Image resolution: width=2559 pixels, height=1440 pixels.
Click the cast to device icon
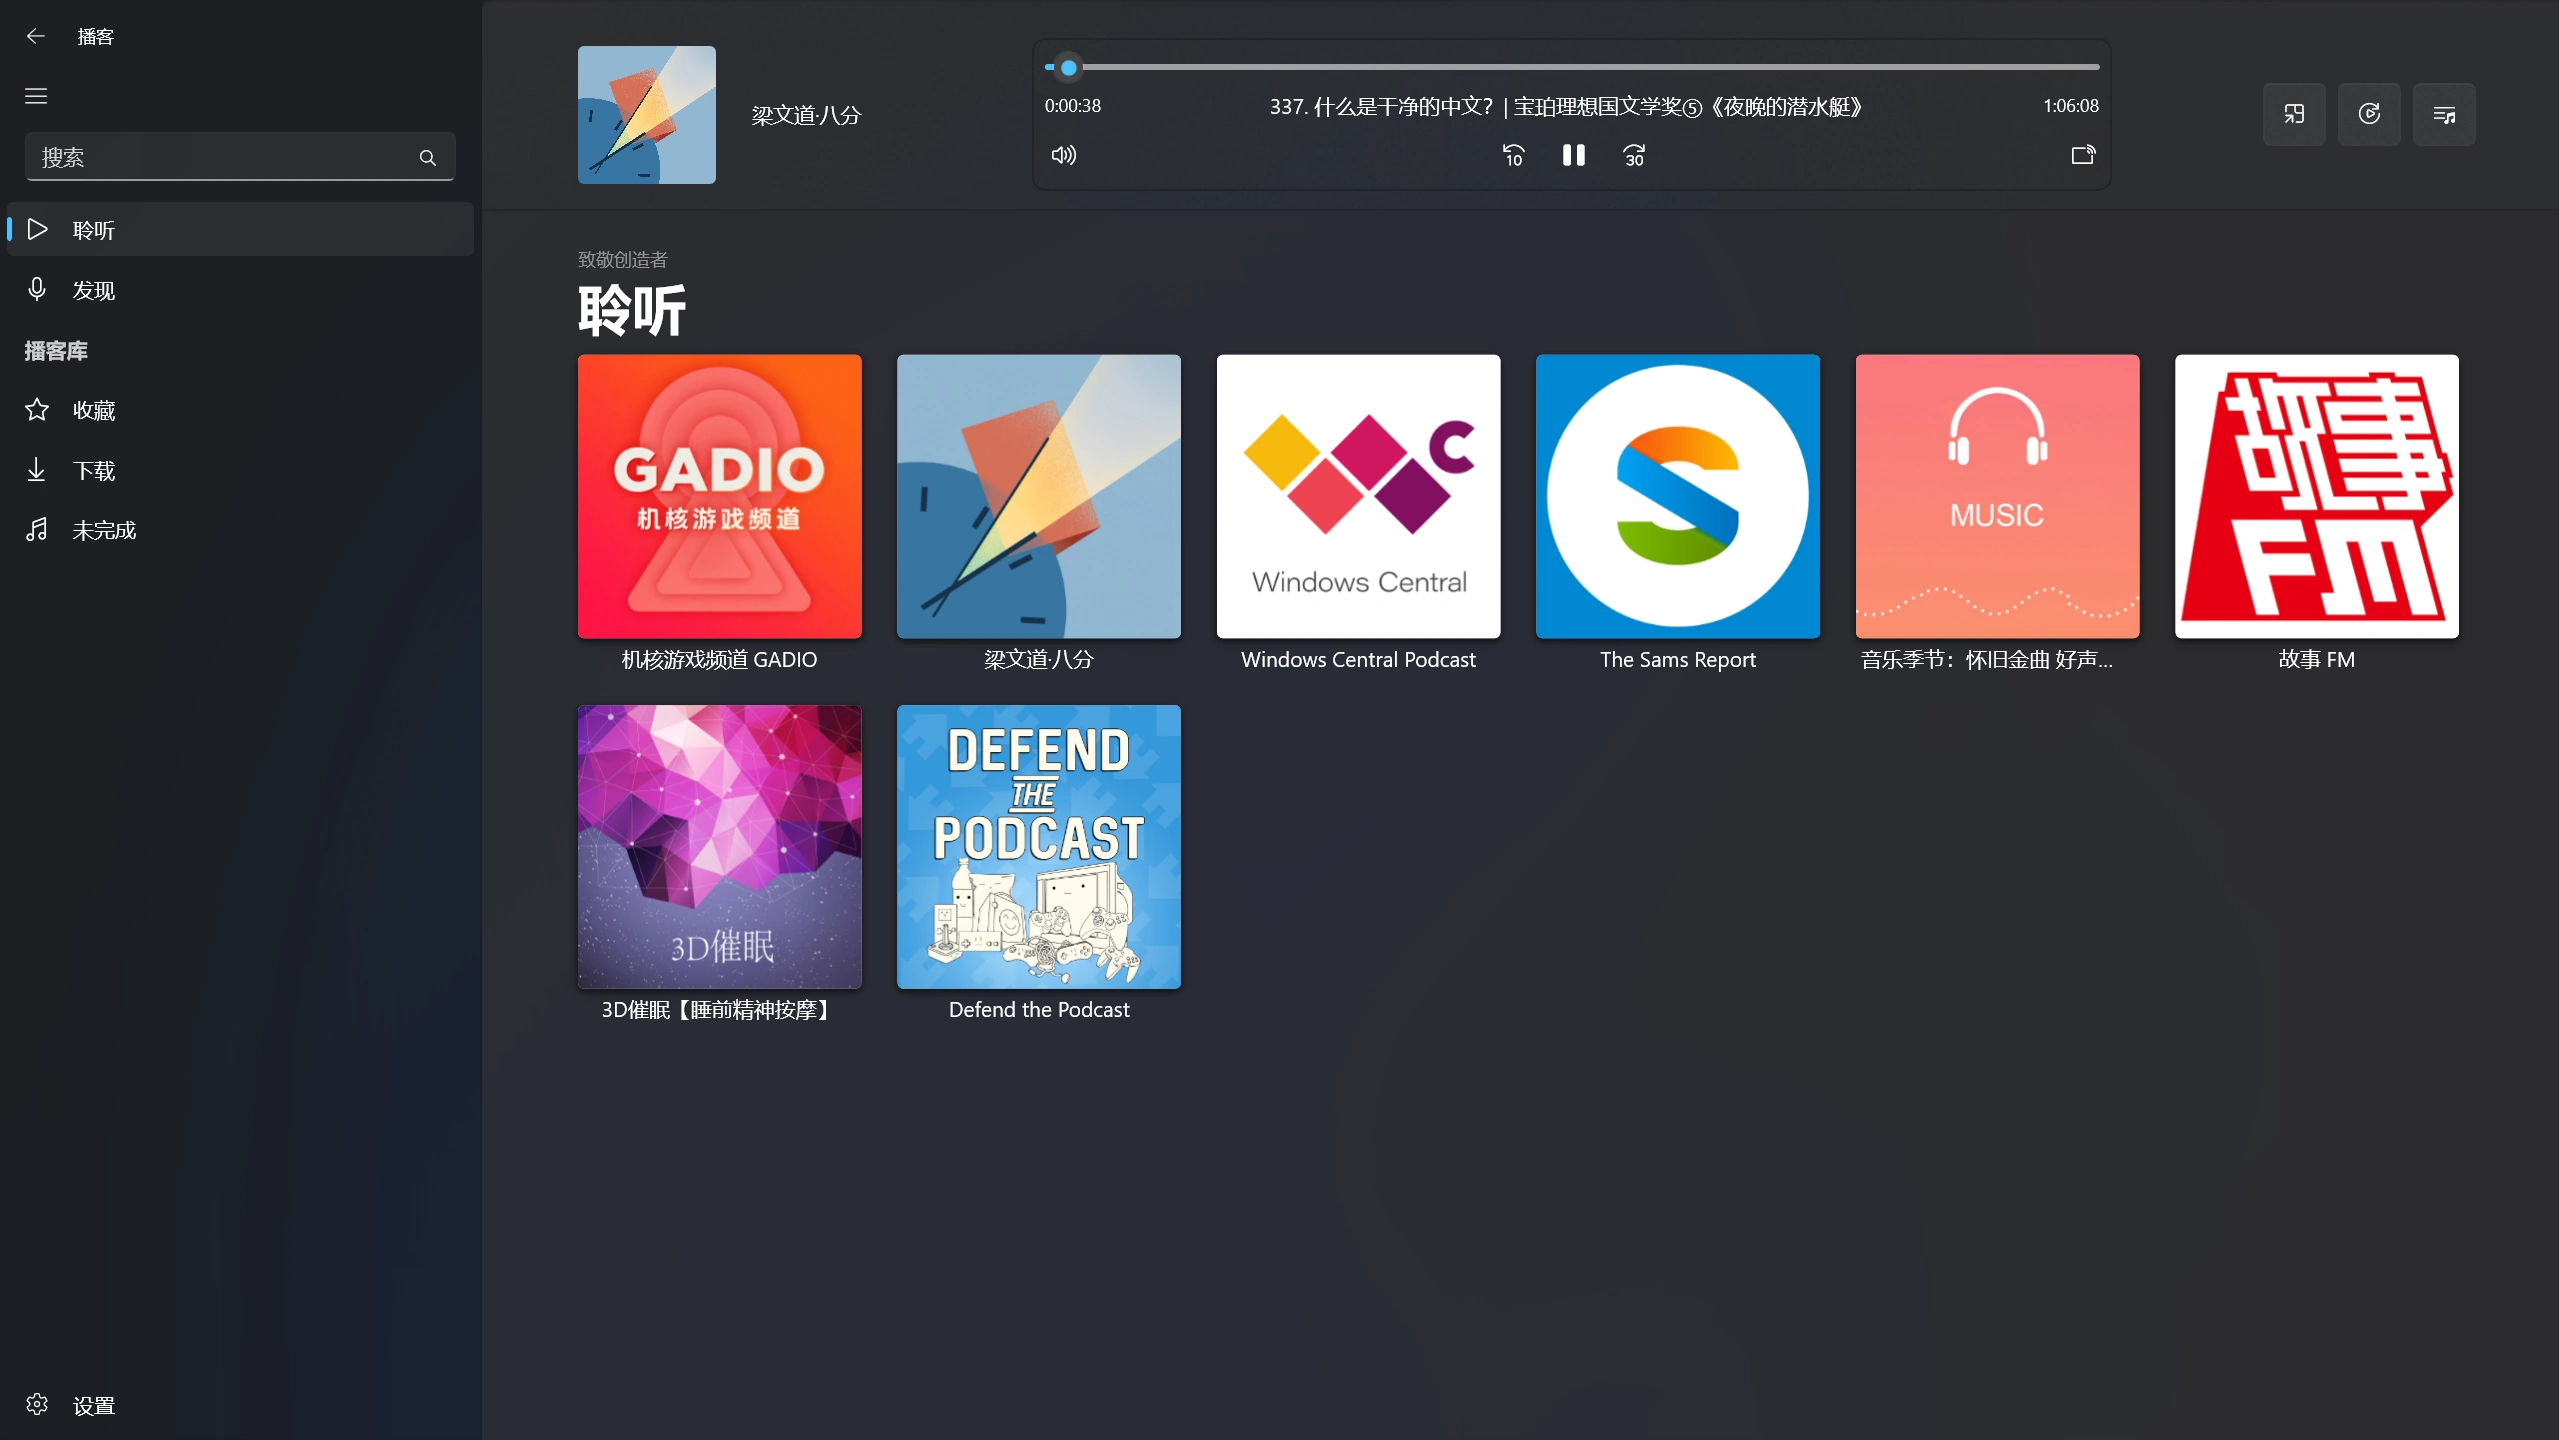pyautogui.click(x=2083, y=155)
